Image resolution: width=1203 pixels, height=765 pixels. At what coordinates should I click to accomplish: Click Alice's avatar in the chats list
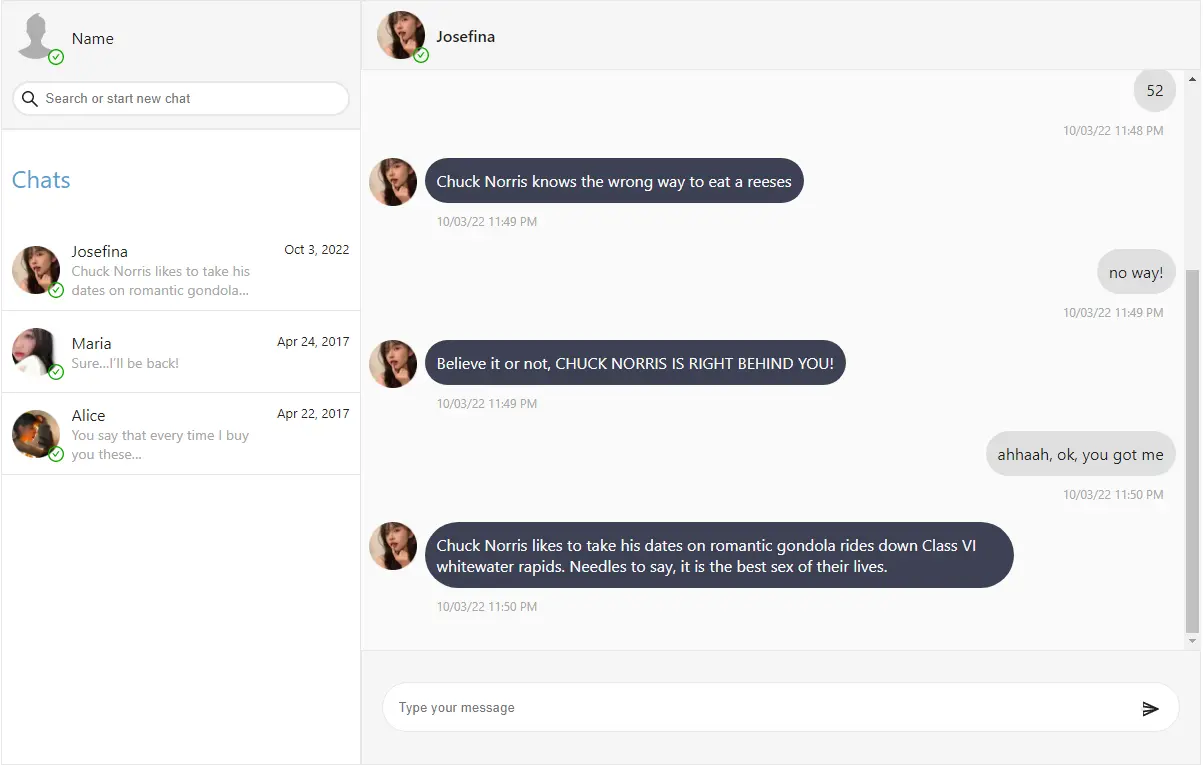(36, 434)
